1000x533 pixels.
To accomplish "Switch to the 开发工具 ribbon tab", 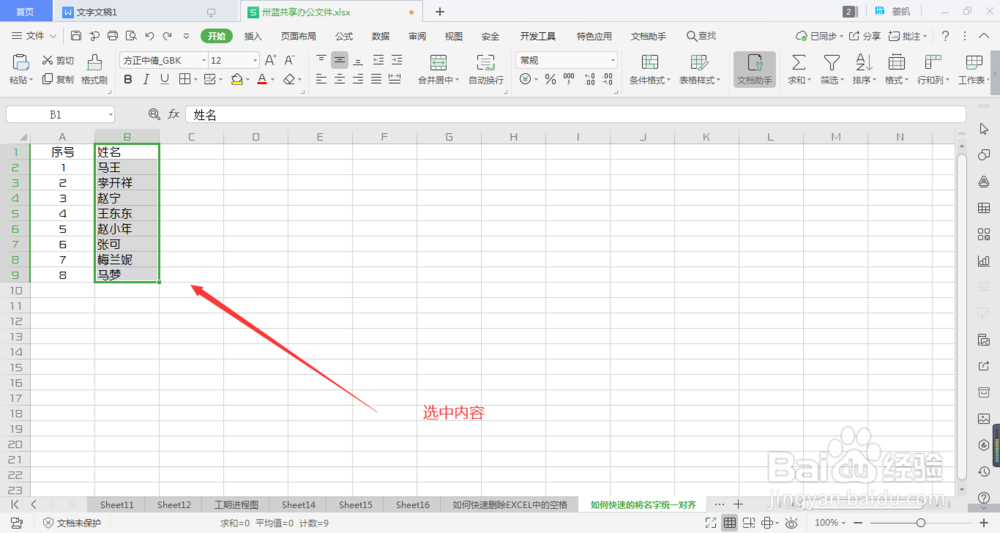I will (538, 36).
